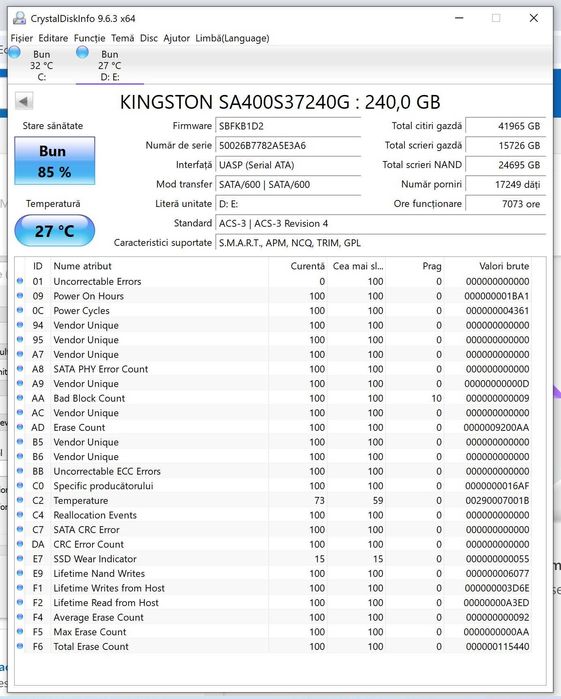Select the Bad Block Count attribute name

pos(89,398)
